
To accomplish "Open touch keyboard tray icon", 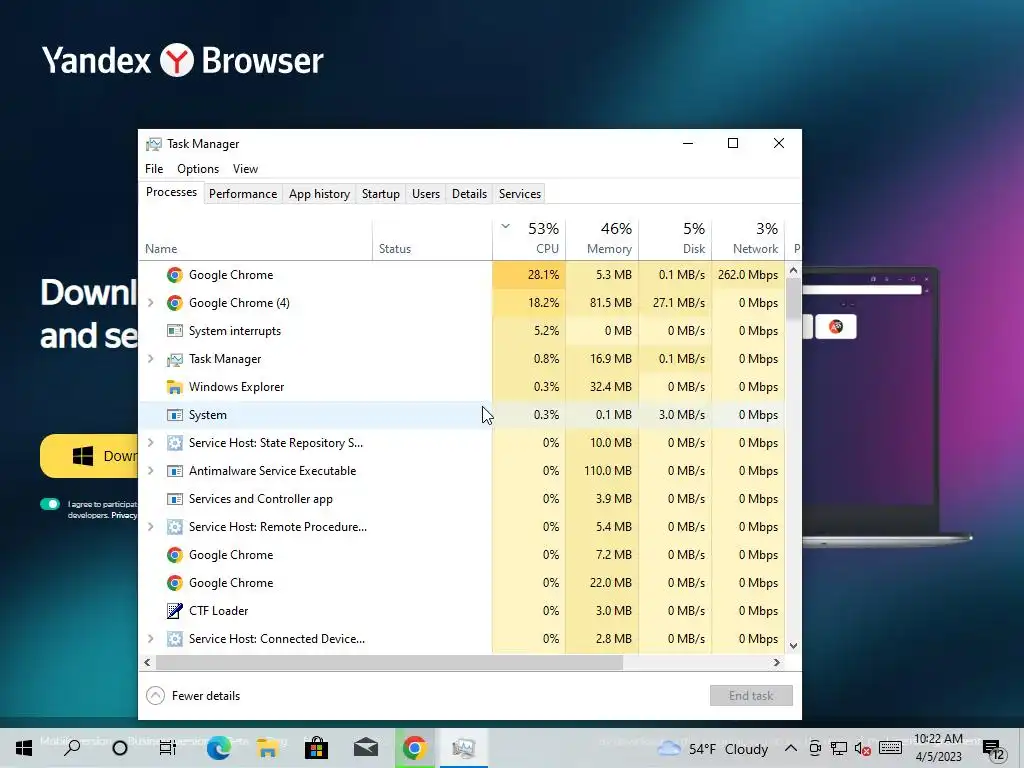I will point(890,748).
